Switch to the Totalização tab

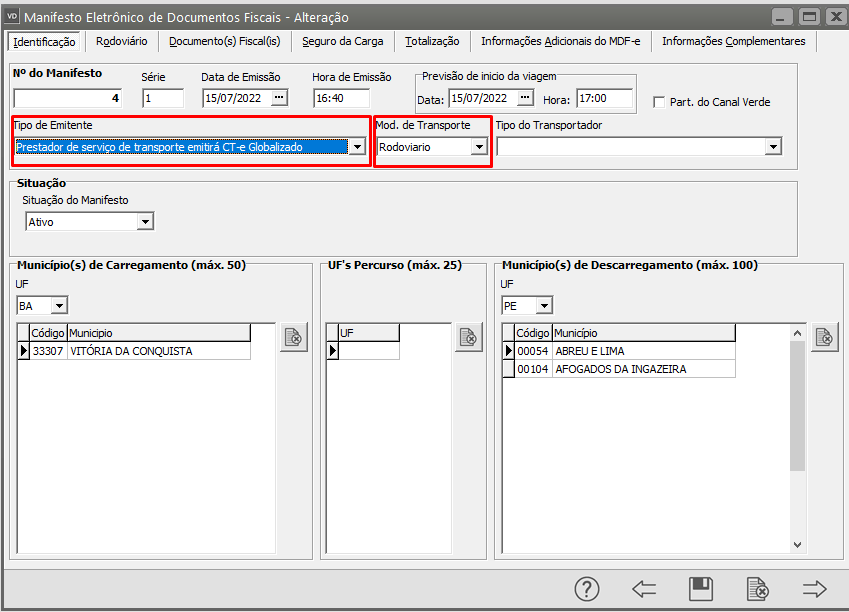432,41
